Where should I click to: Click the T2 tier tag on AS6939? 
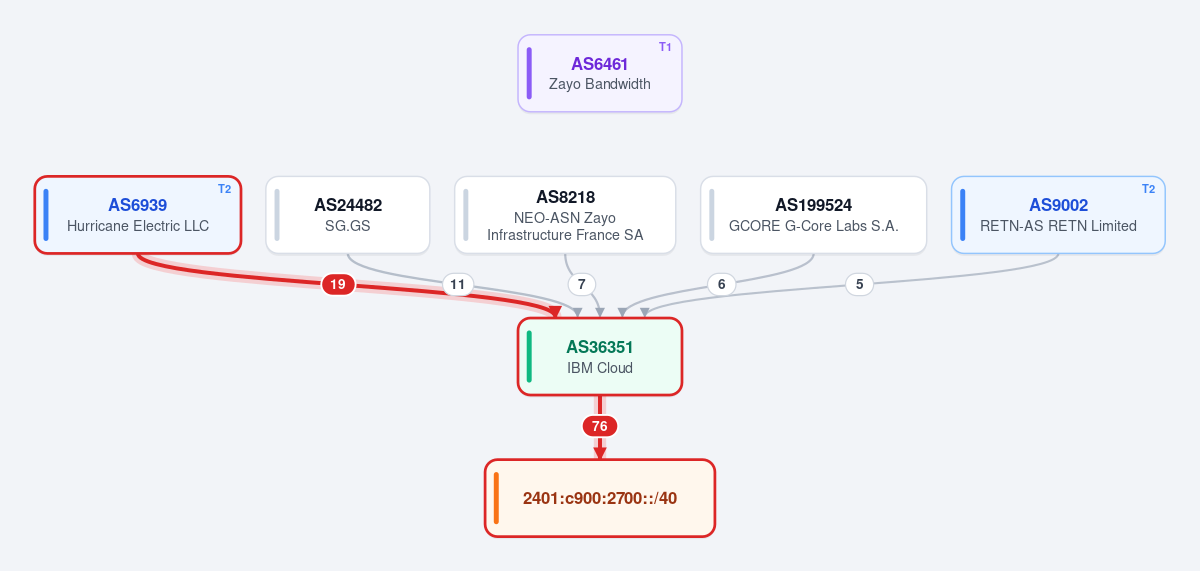tap(224, 189)
